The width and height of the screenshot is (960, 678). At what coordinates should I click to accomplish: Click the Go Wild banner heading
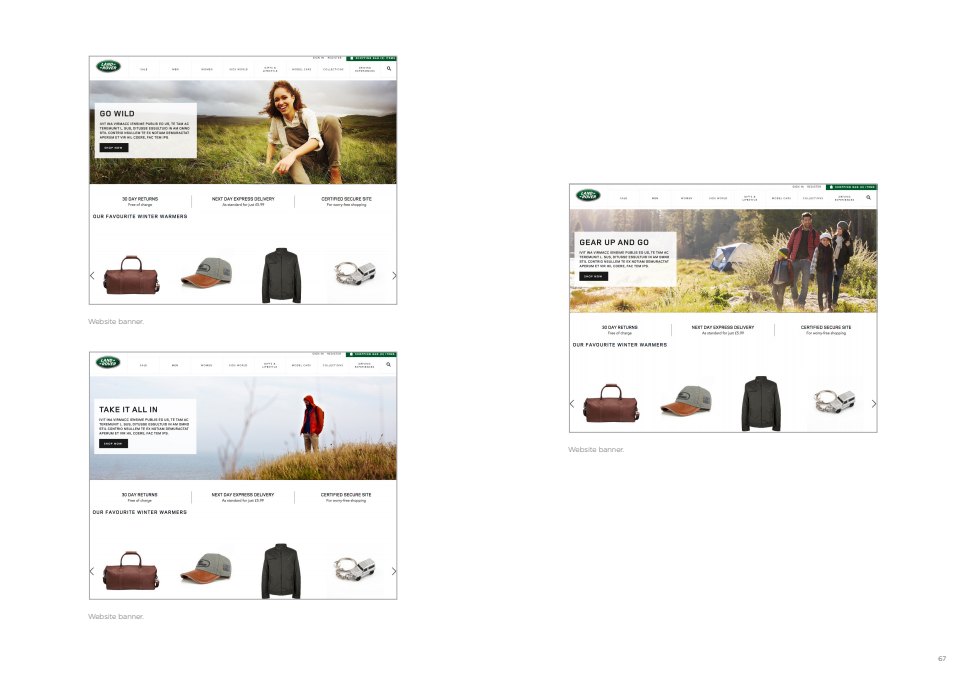click(117, 113)
